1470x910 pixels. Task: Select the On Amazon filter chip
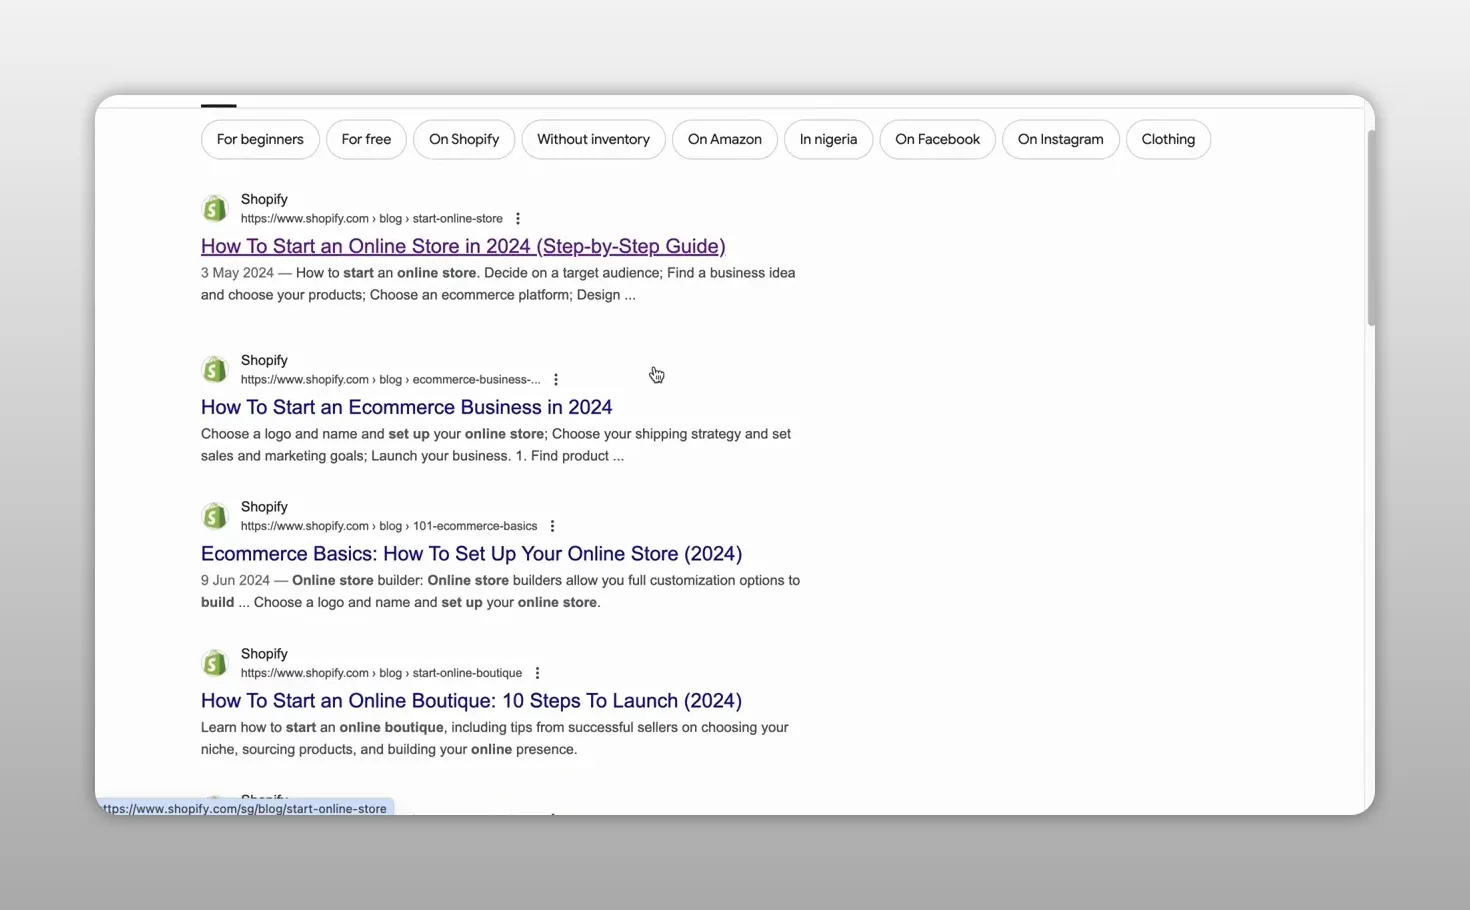(724, 139)
